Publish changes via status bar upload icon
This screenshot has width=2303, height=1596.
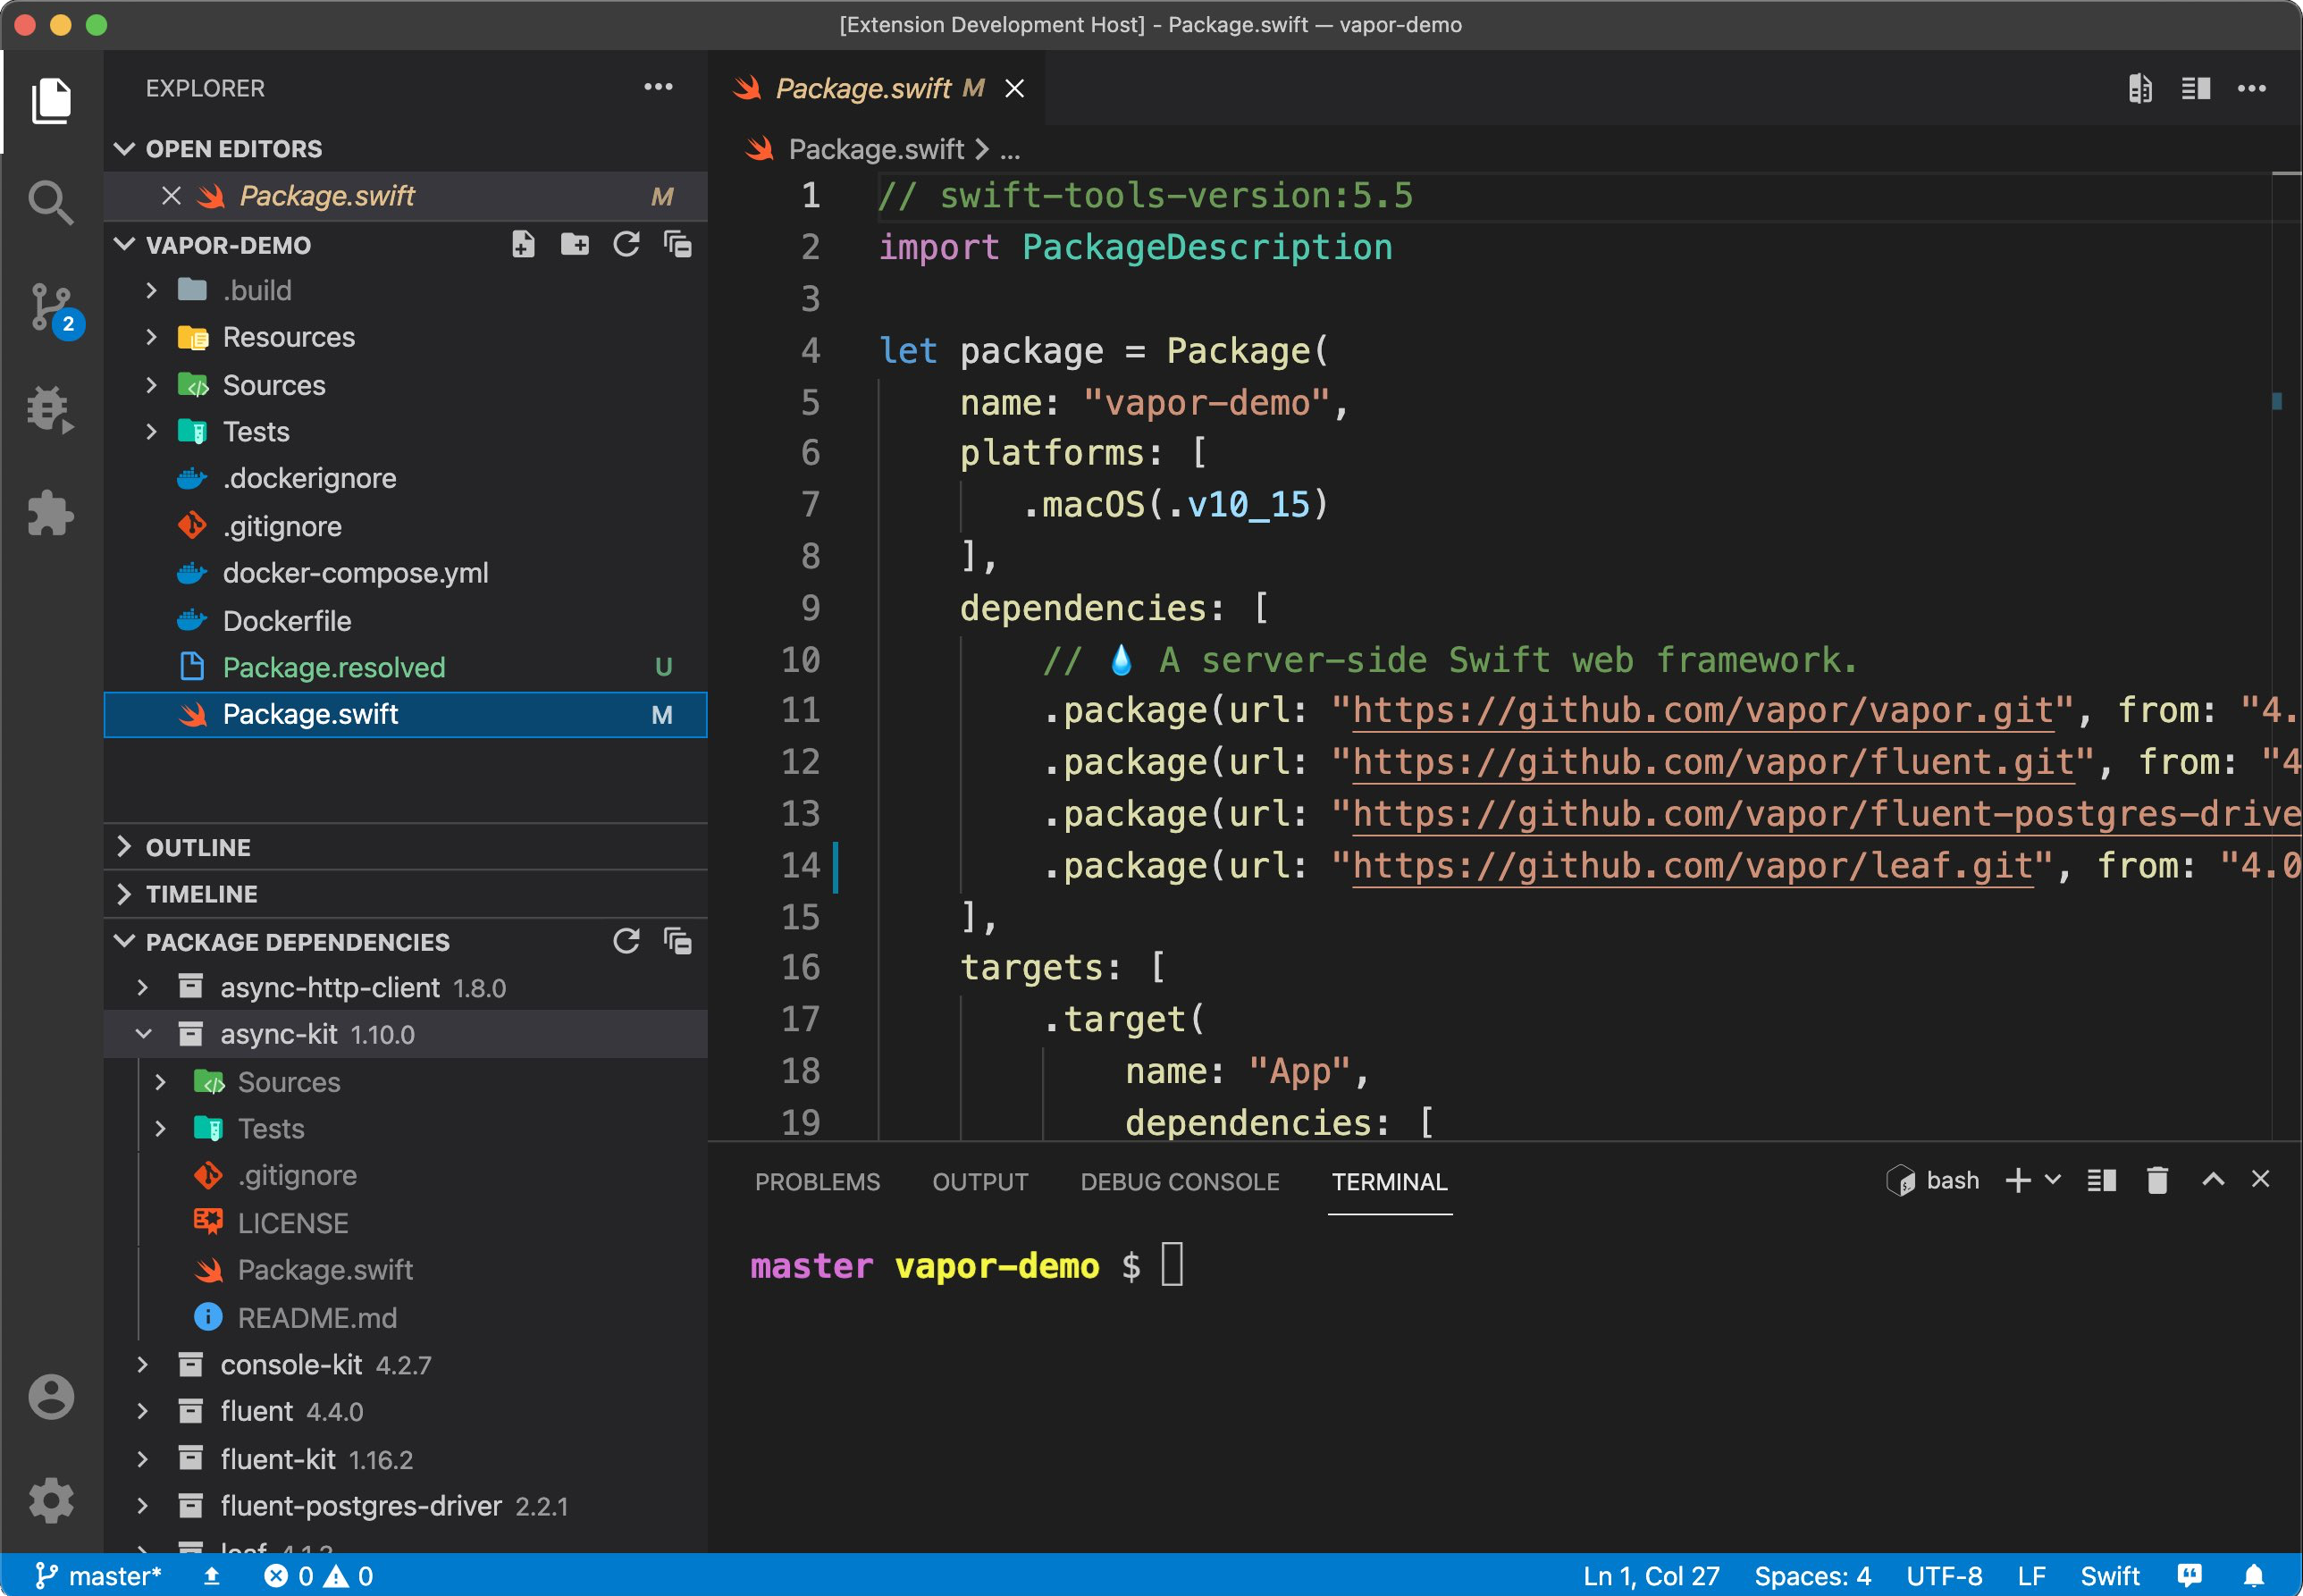click(x=211, y=1576)
